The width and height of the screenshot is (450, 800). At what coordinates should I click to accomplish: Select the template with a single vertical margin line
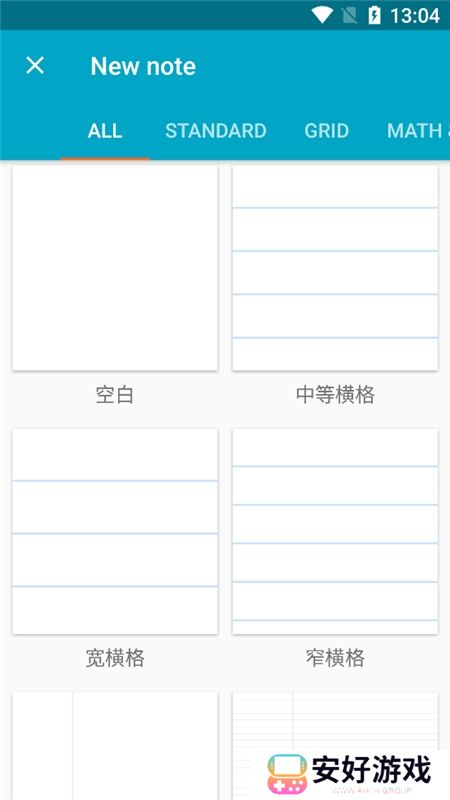click(x=115, y=746)
